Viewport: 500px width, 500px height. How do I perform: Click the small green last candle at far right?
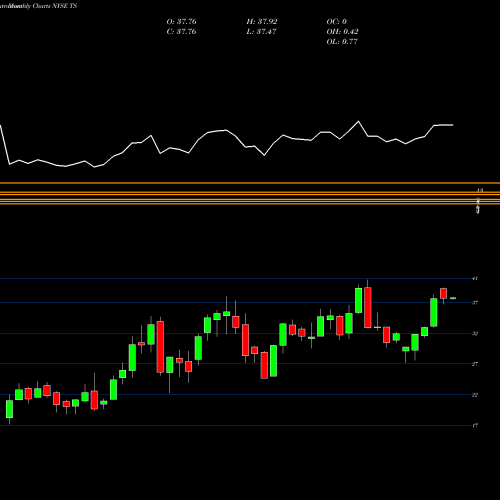coord(453,298)
